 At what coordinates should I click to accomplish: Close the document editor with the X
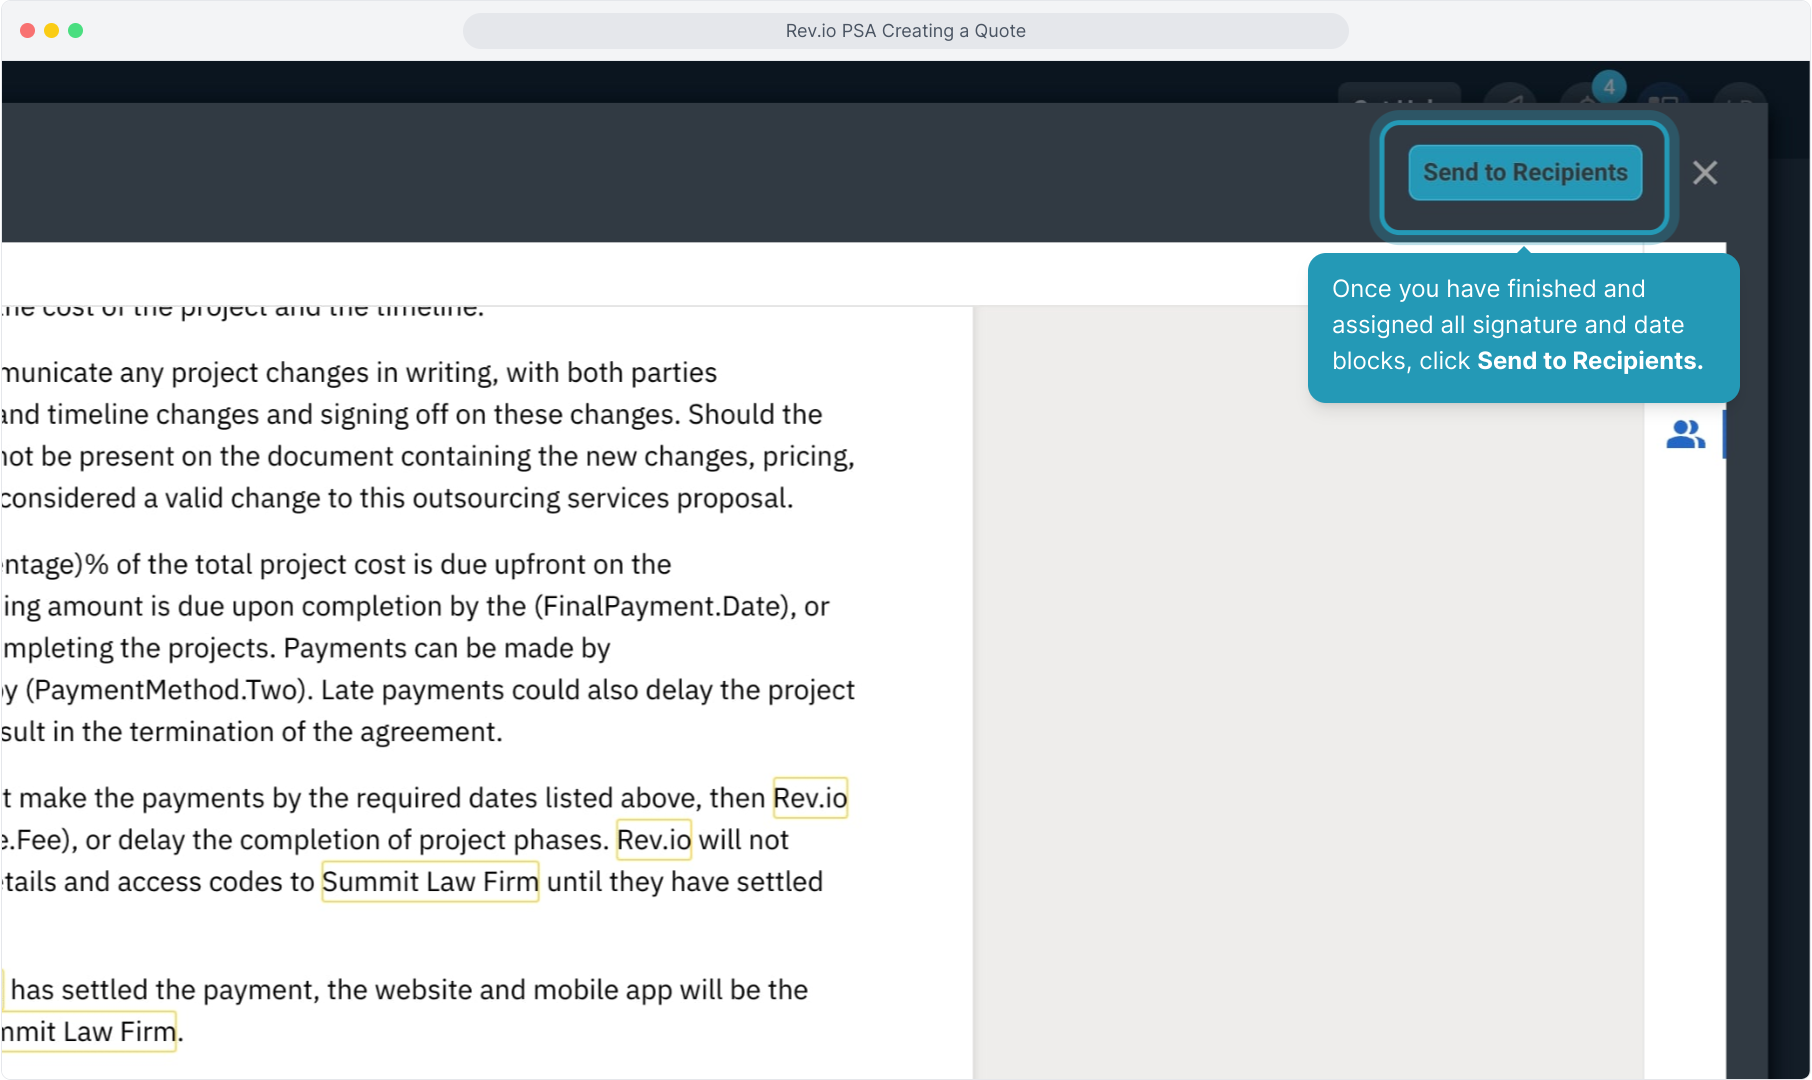[x=1705, y=173]
